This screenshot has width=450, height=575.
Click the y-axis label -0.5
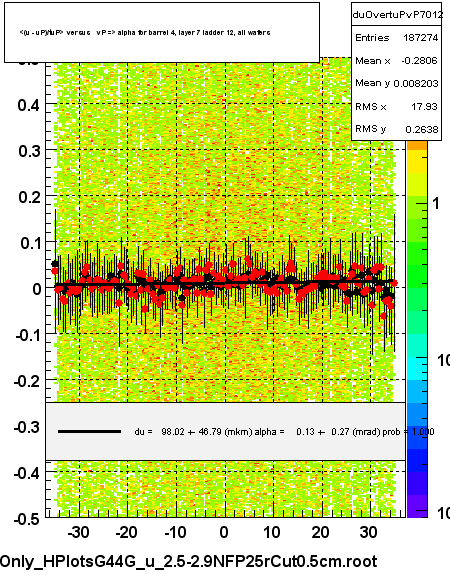27,519
